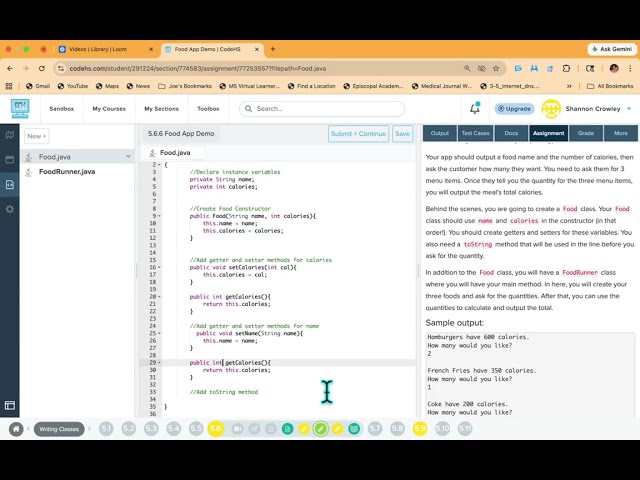
Task: Jump to lesson 5.1 bubble
Action: pyautogui.click(x=106, y=429)
